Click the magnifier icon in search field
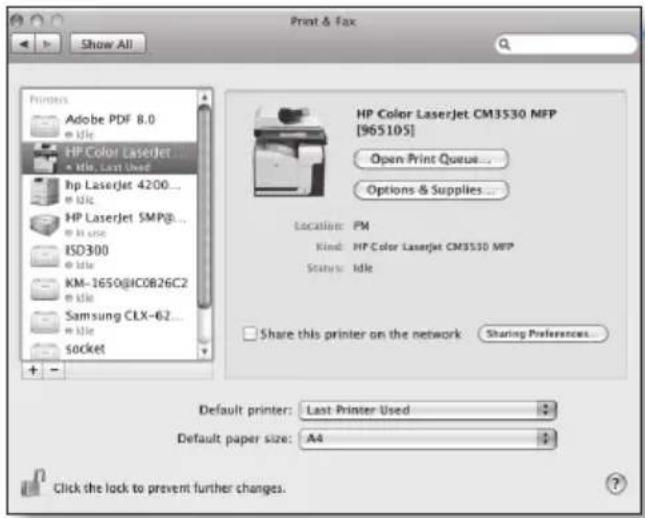 click(504, 44)
